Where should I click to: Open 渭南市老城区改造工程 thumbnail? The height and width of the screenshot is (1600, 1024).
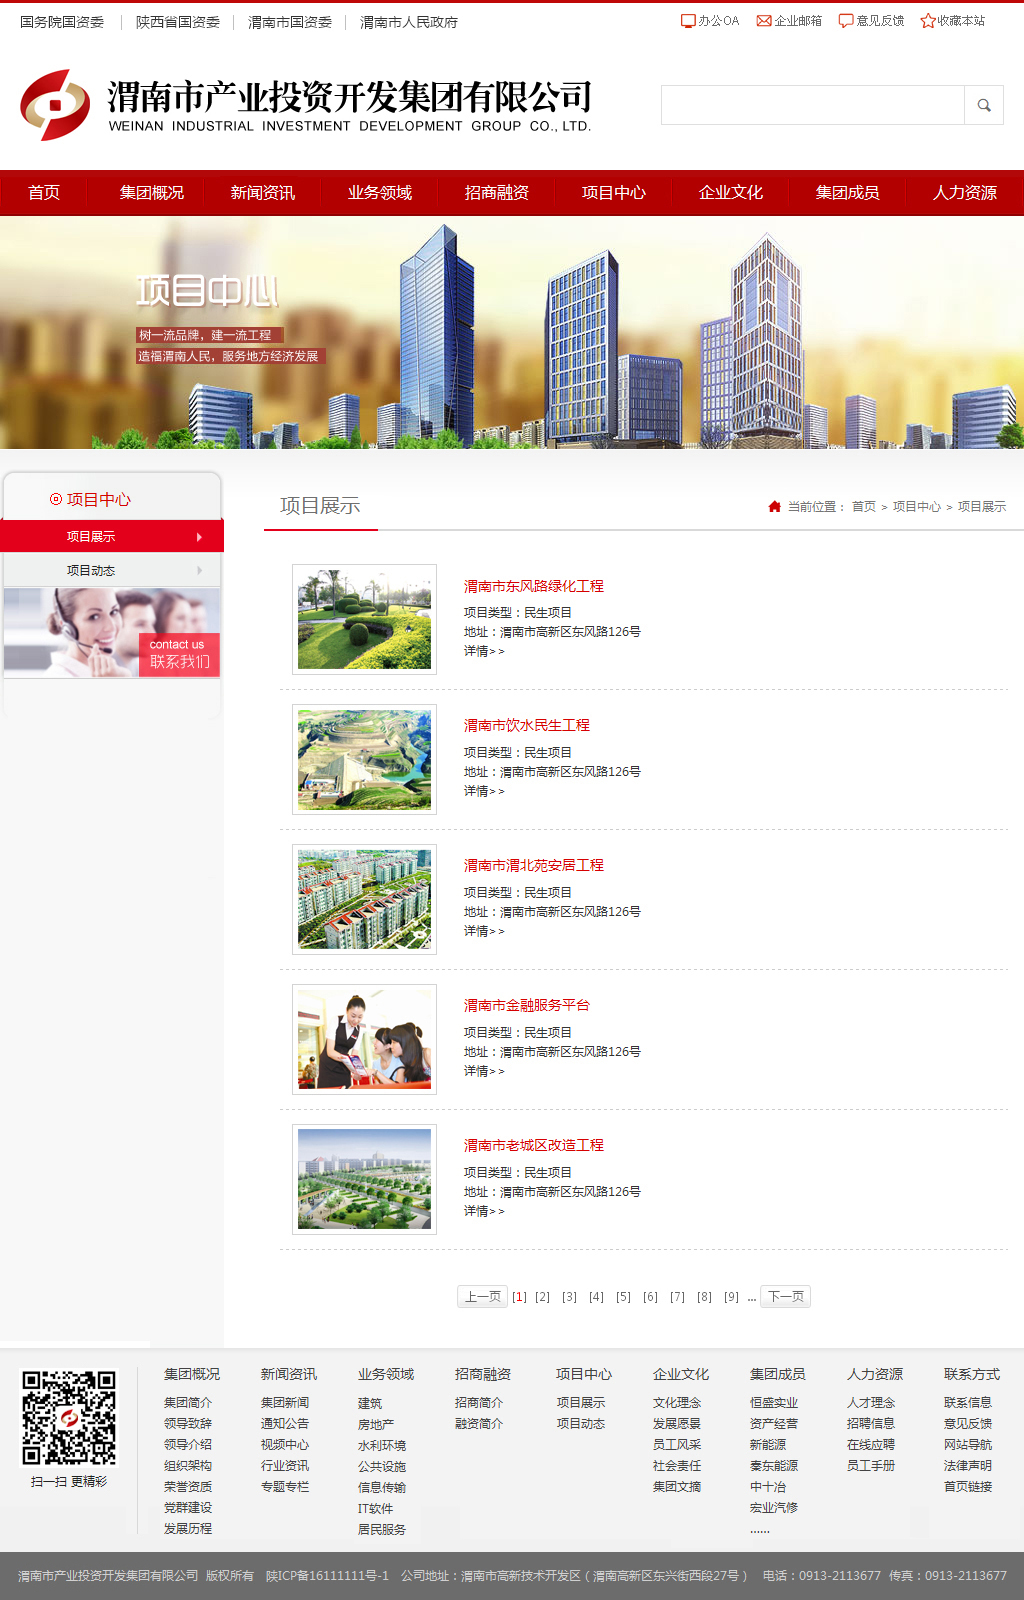(x=364, y=1179)
